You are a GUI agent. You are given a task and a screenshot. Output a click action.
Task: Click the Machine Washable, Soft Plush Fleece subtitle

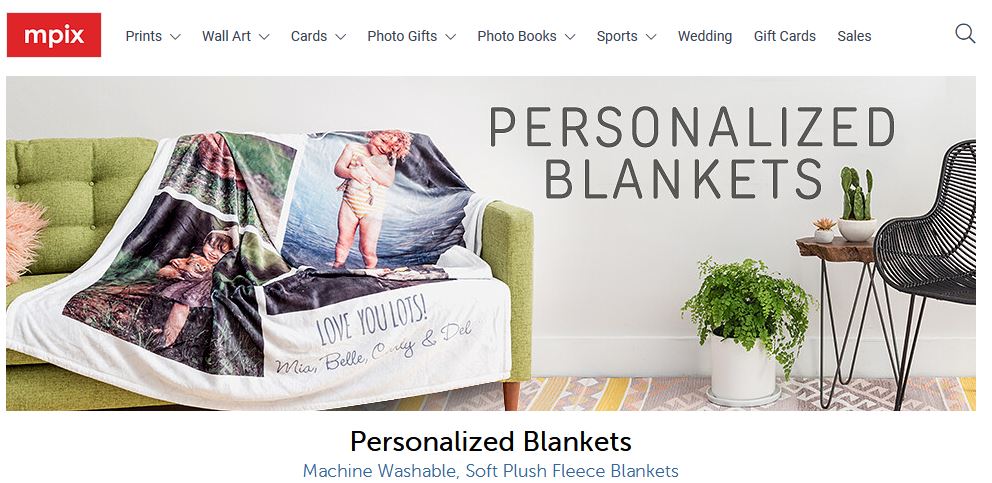pyautogui.click(x=490, y=471)
